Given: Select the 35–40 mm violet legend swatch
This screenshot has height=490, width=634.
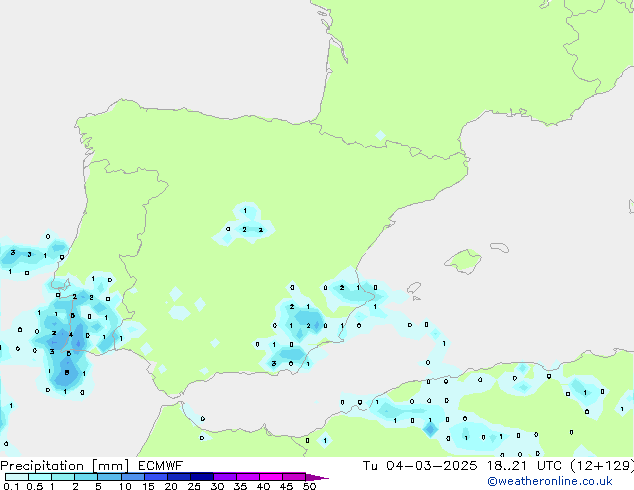Looking at the screenshot, I should (x=247, y=477).
